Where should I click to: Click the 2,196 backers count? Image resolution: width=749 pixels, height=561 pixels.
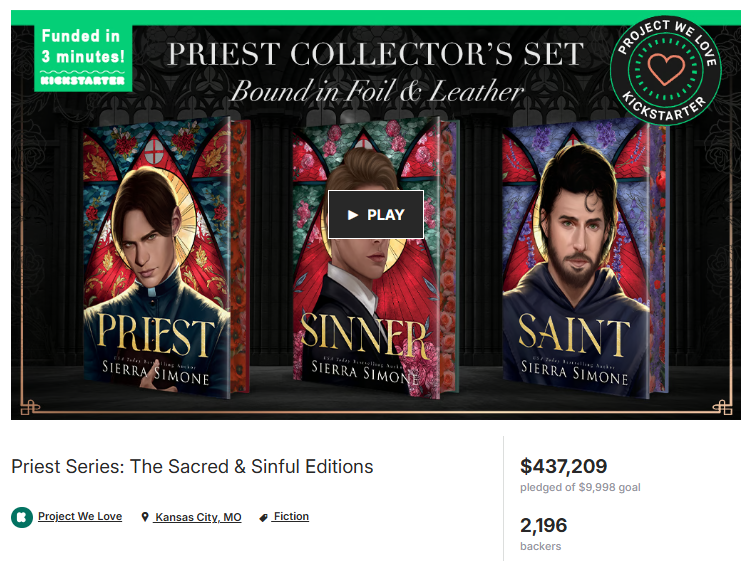click(543, 525)
